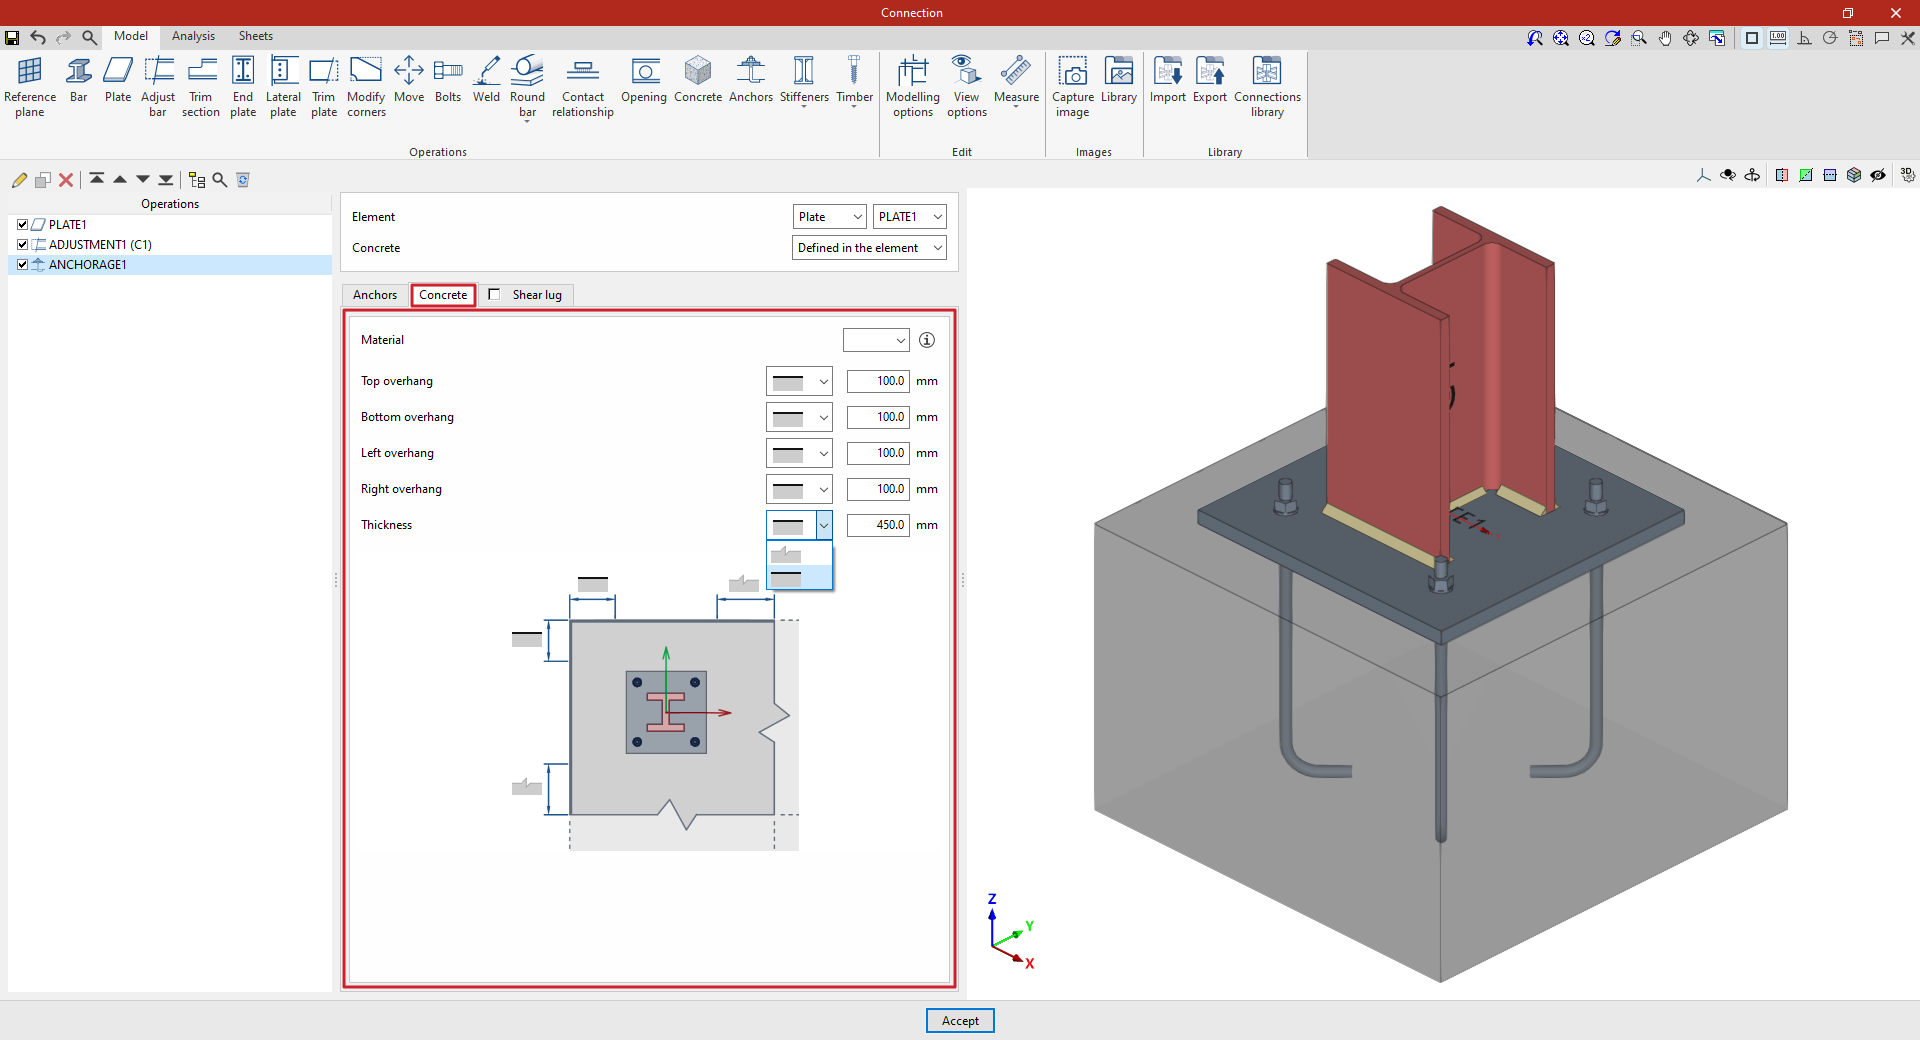Open the Top overhang type dropdown
This screenshot has height=1040, width=1920.
(799, 381)
